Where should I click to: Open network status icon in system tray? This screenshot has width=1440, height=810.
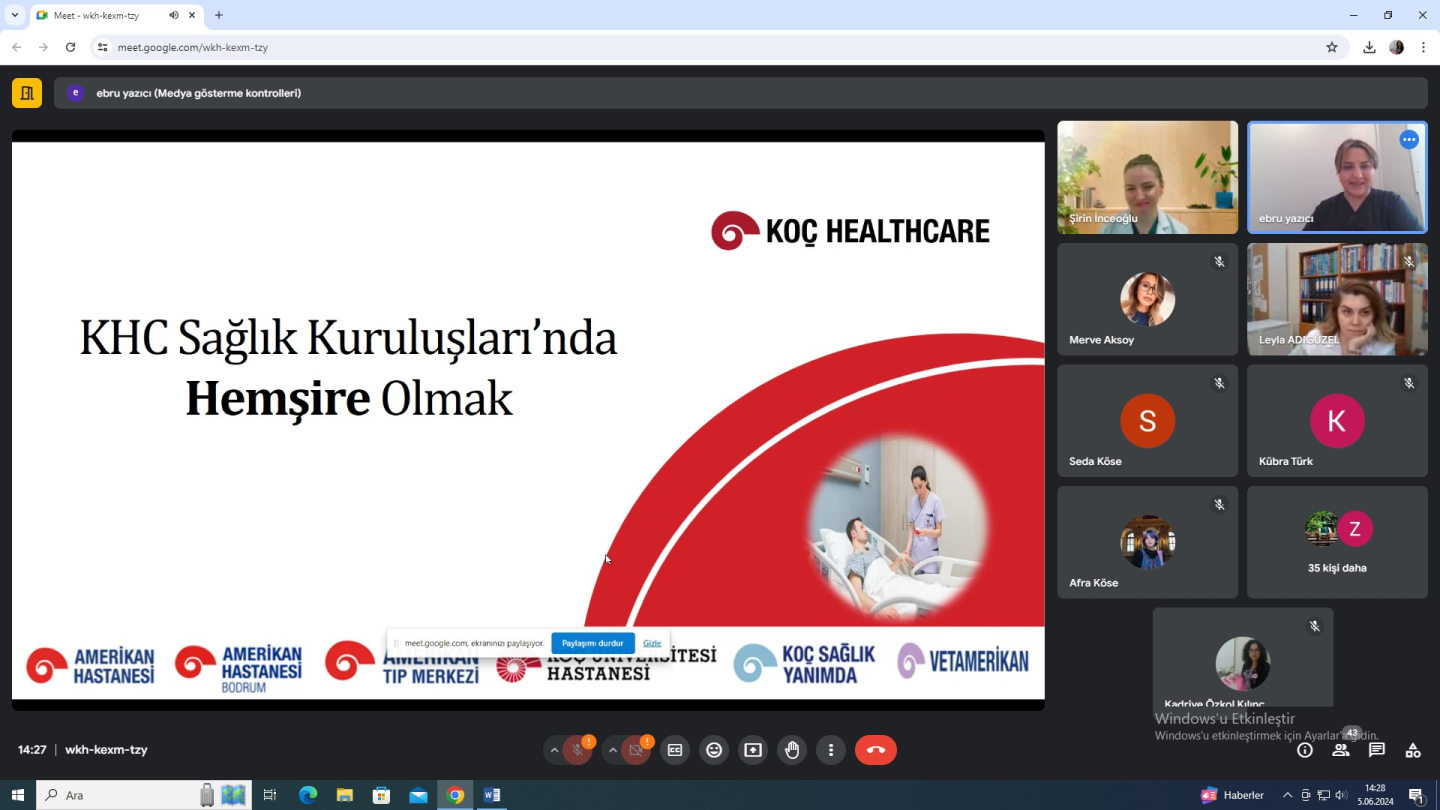click(1323, 795)
